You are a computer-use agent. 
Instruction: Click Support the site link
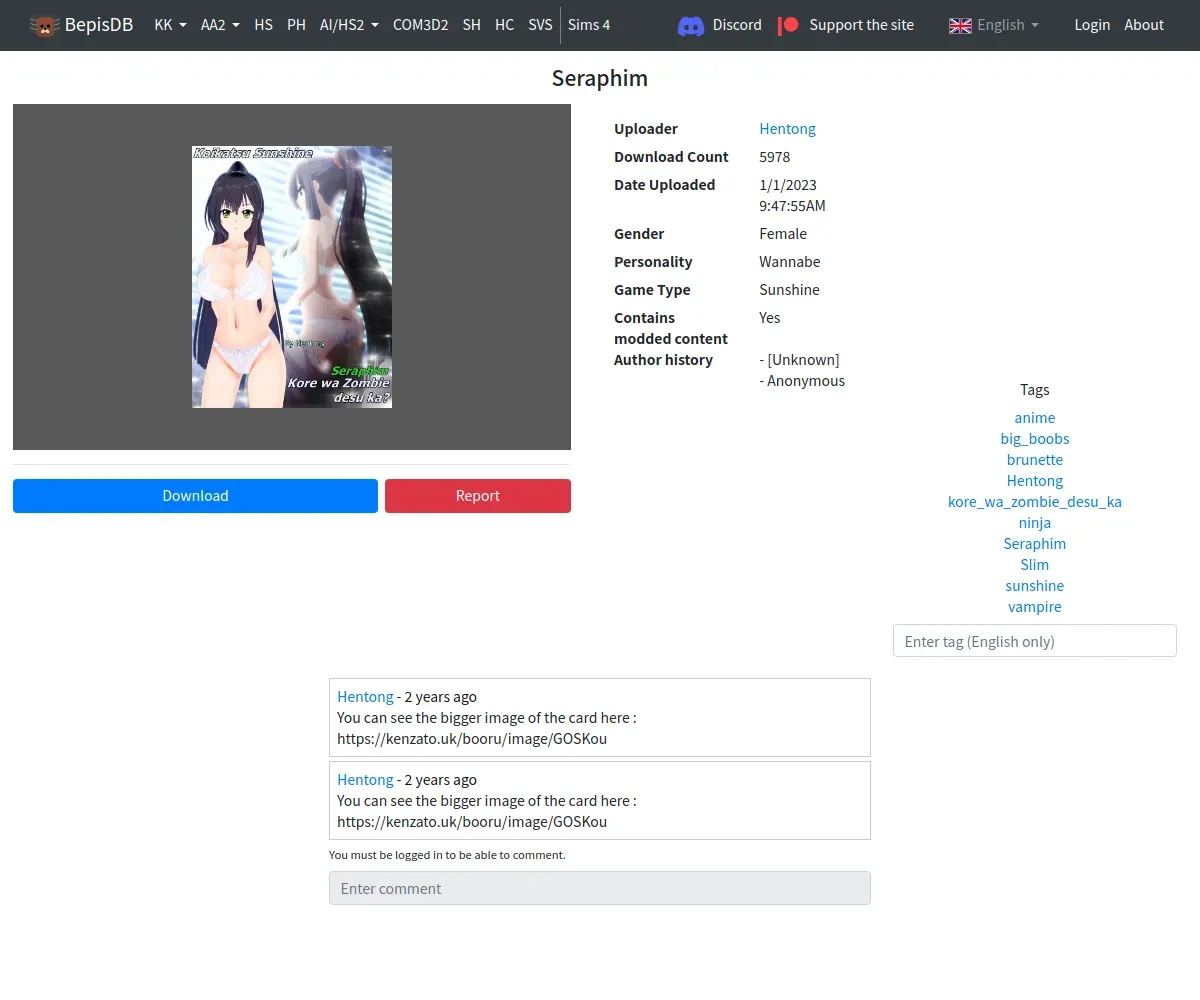coord(861,25)
